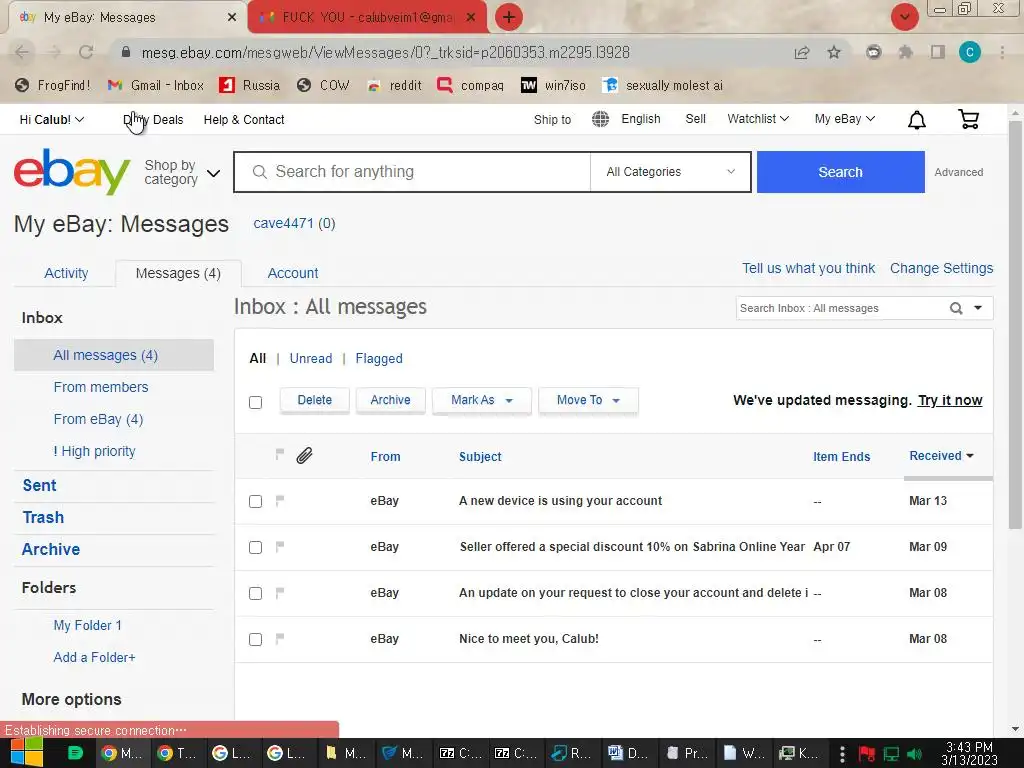Click the taskbar volume speaker icon

[x=916, y=754]
